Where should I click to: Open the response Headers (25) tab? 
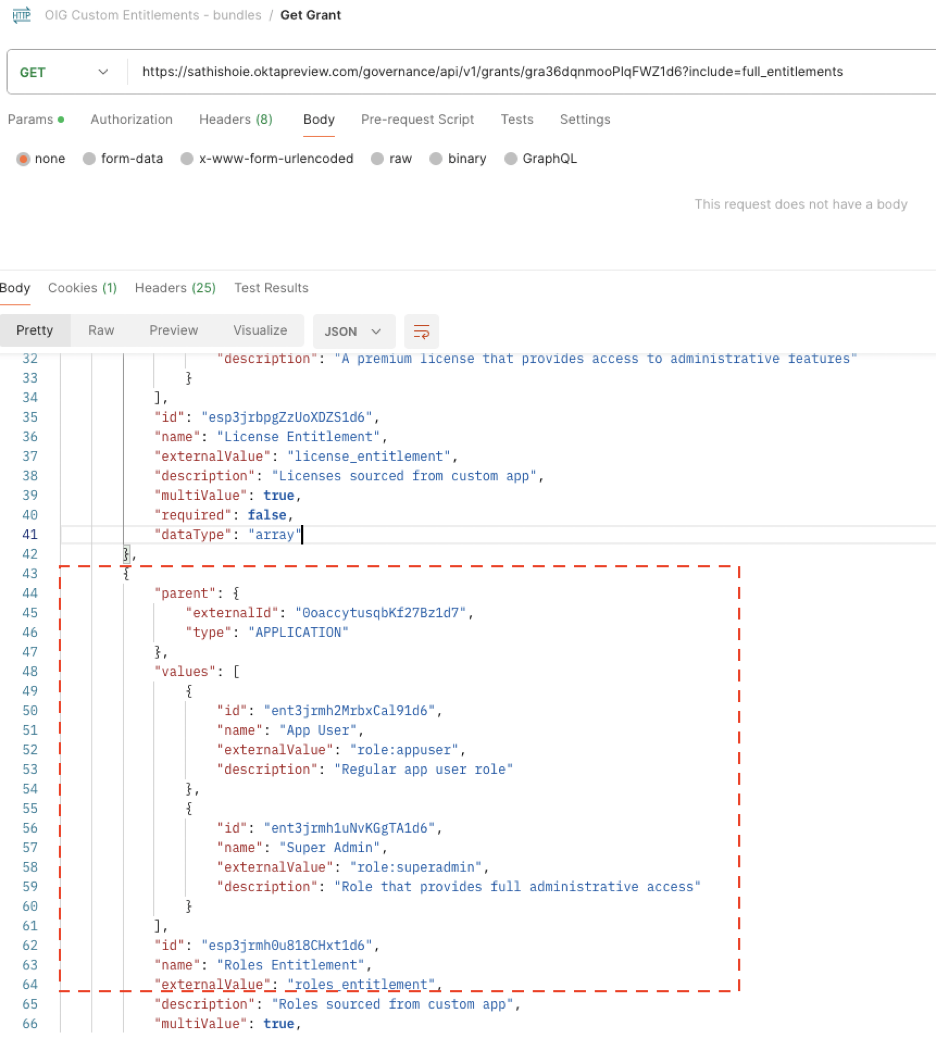175,288
